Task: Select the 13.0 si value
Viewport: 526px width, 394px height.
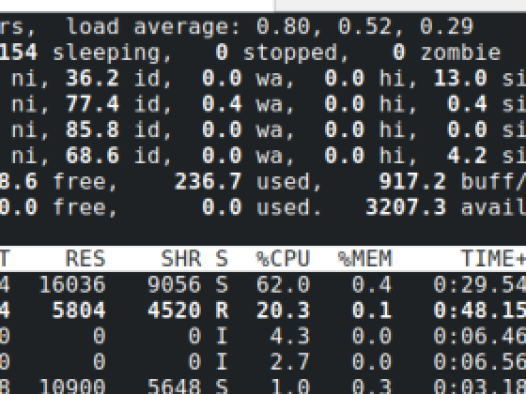Action: tap(460, 78)
